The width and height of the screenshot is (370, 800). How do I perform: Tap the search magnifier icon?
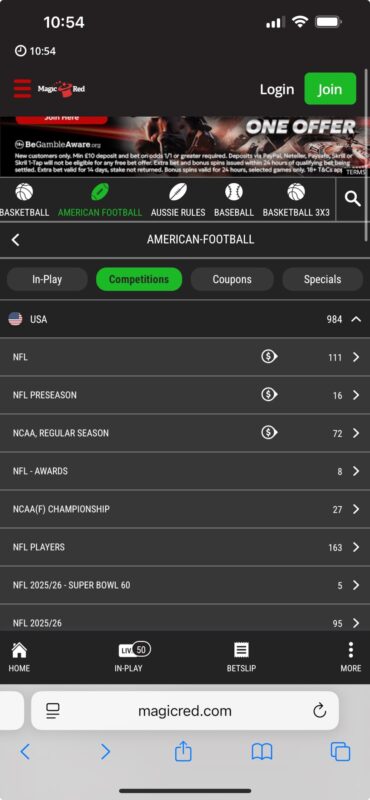(353, 199)
